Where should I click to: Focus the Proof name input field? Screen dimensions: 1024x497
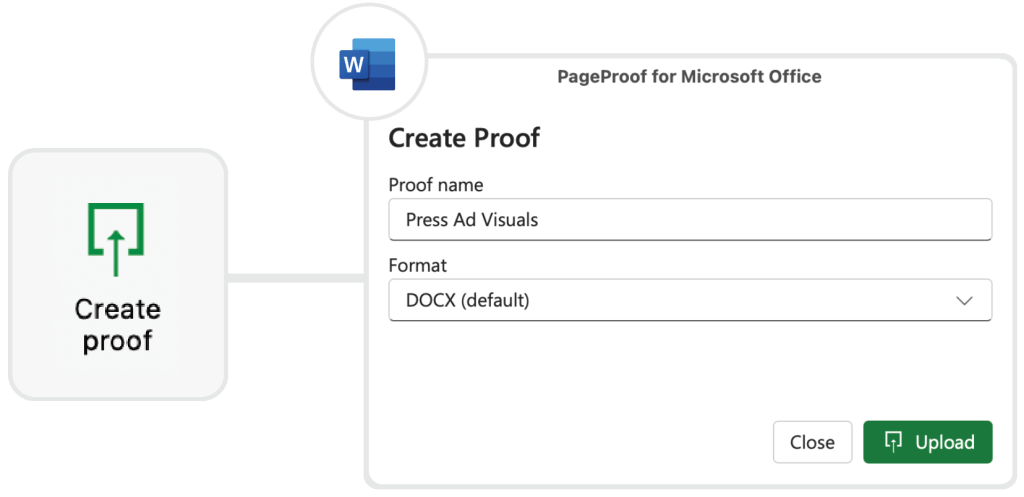coord(690,219)
